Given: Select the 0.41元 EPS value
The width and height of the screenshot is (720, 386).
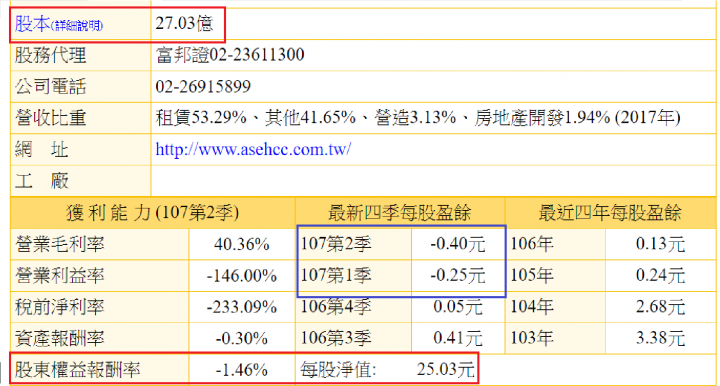Looking at the screenshot, I should [x=457, y=338].
